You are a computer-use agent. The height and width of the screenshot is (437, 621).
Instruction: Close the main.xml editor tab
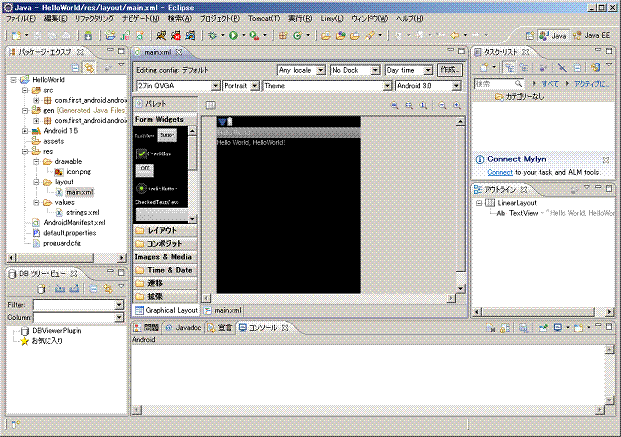(179, 52)
